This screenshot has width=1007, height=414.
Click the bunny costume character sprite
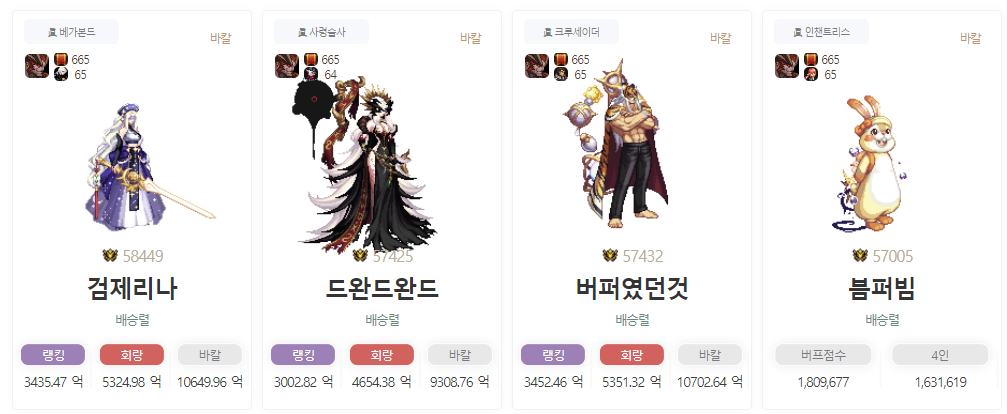[x=873, y=164]
